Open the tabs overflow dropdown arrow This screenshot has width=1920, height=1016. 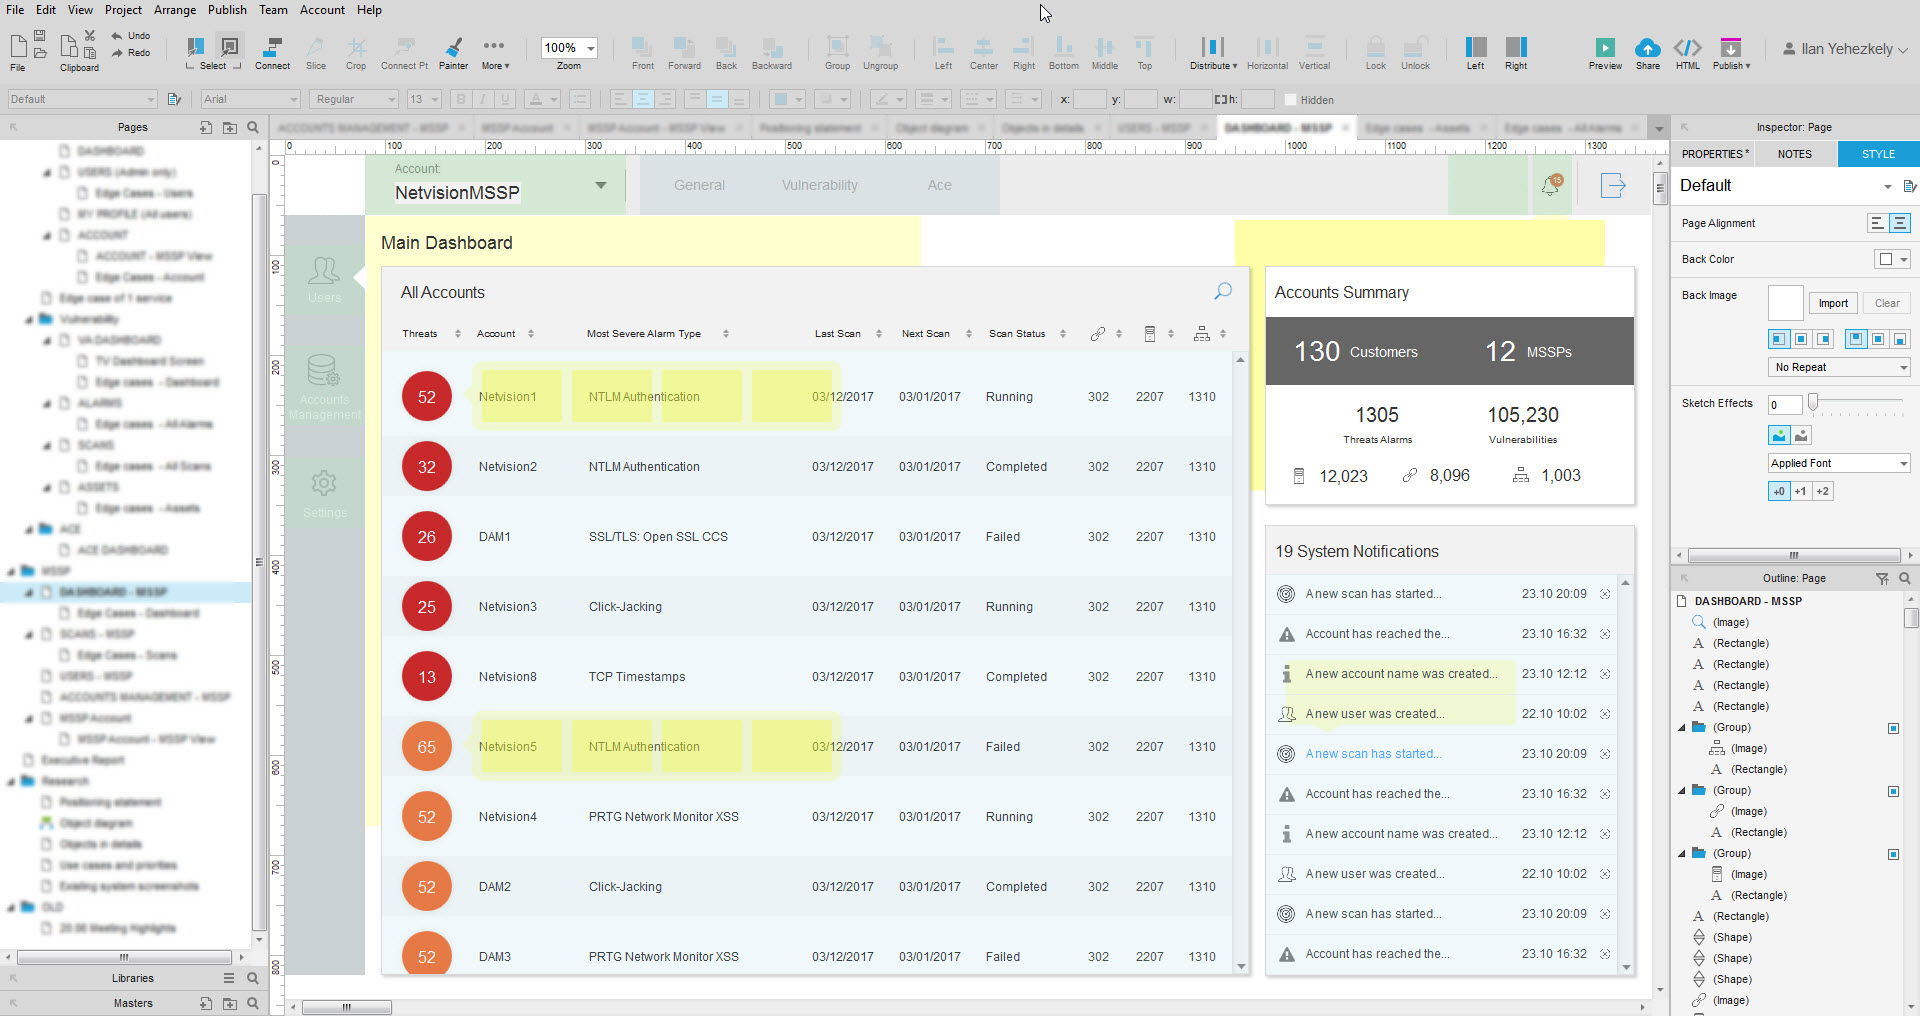coord(1659,128)
